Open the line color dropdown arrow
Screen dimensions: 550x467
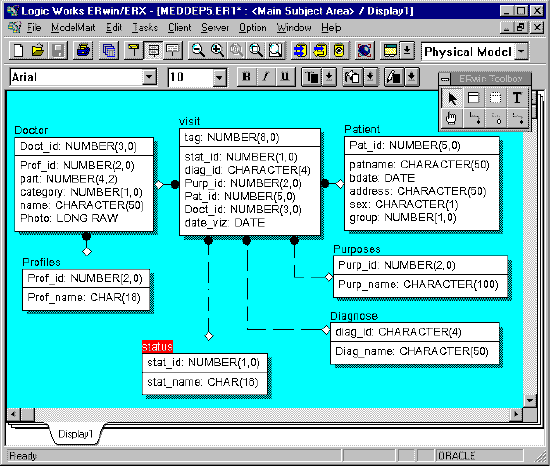[411, 76]
